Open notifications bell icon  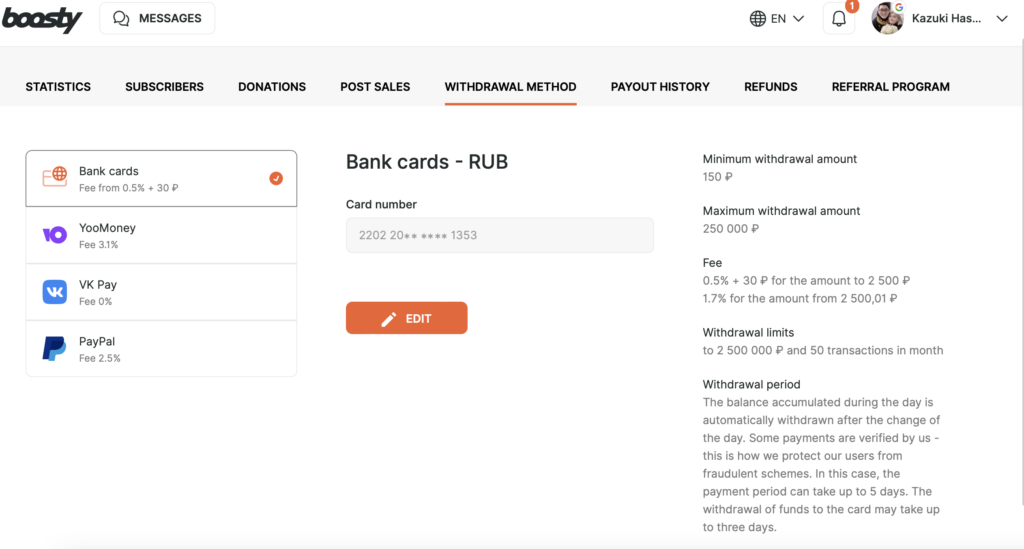tap(839, 19)
